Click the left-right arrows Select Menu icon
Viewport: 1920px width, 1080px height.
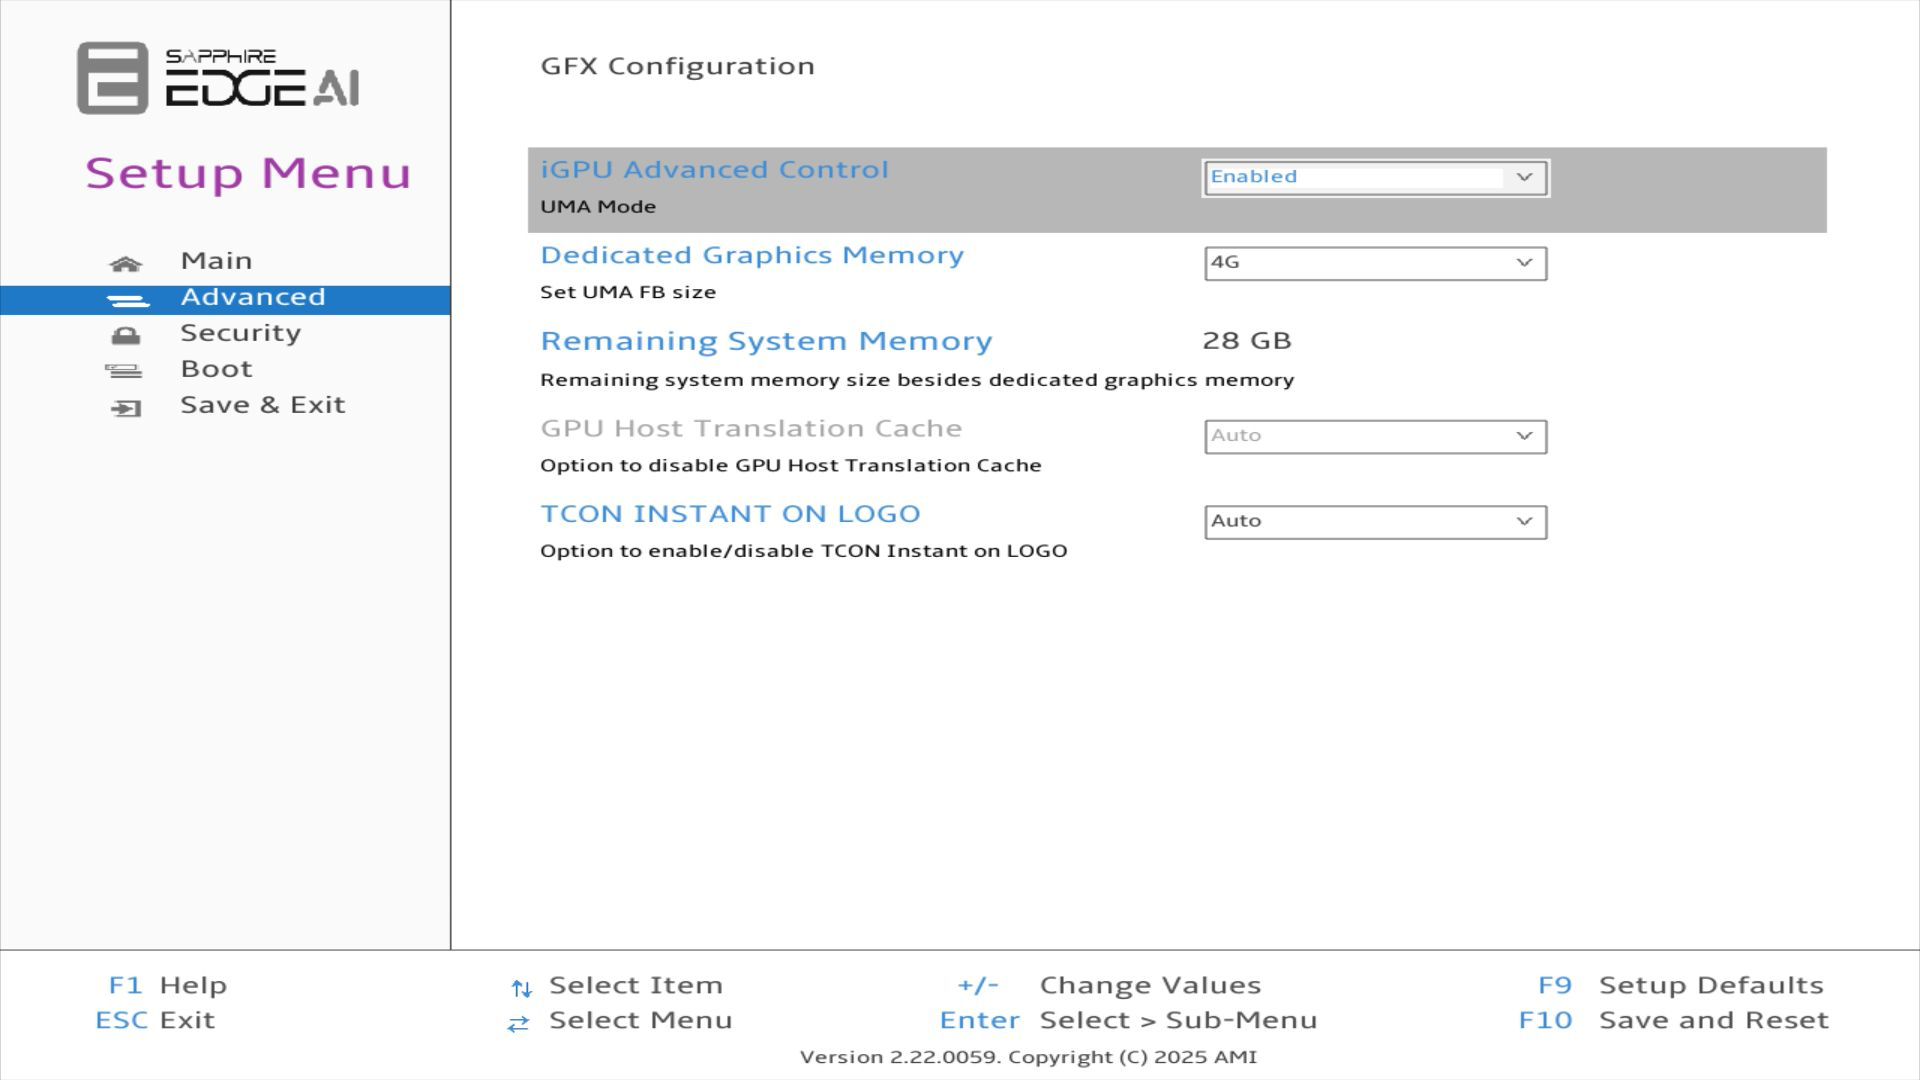tap(518, 1024)
